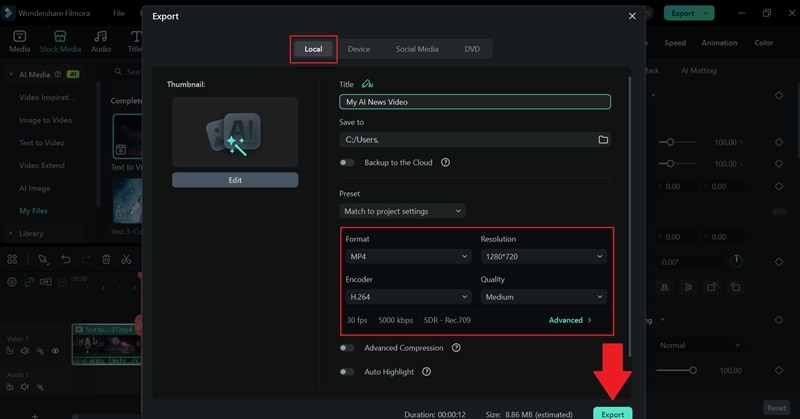
Task: Redo the timeline action
Action: (86, 259)
